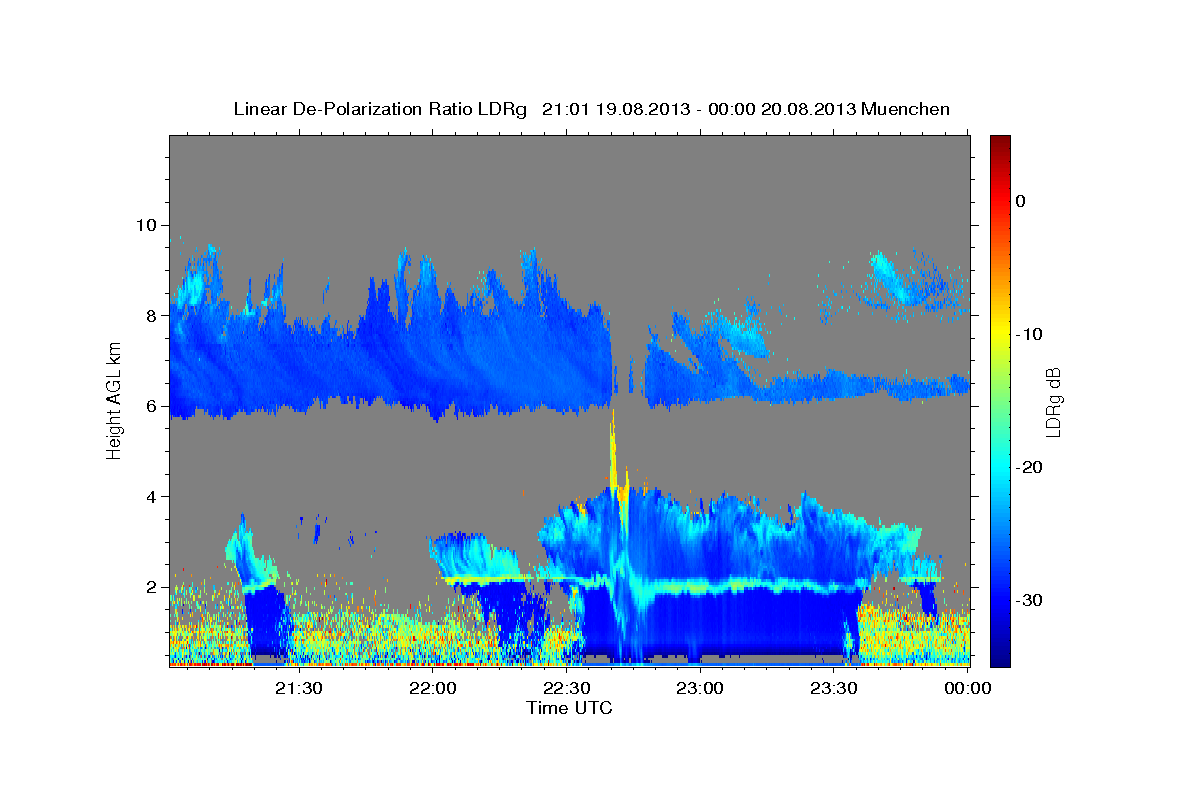Click the 00:00 time tick label
This screenshot has width=1200, height=800.
click(968, 688)
